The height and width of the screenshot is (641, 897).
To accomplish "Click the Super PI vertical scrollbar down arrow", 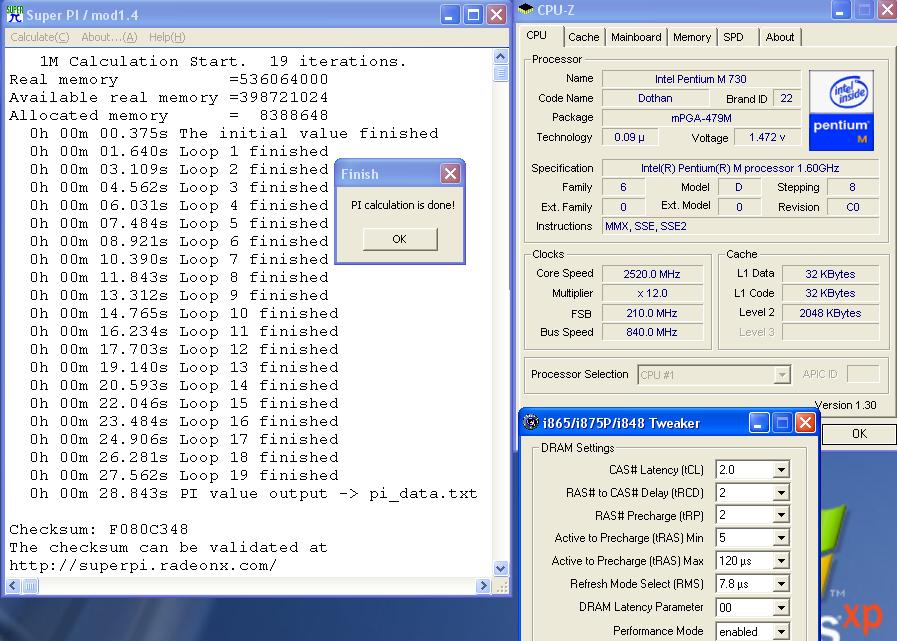I will tap(501, 568).
